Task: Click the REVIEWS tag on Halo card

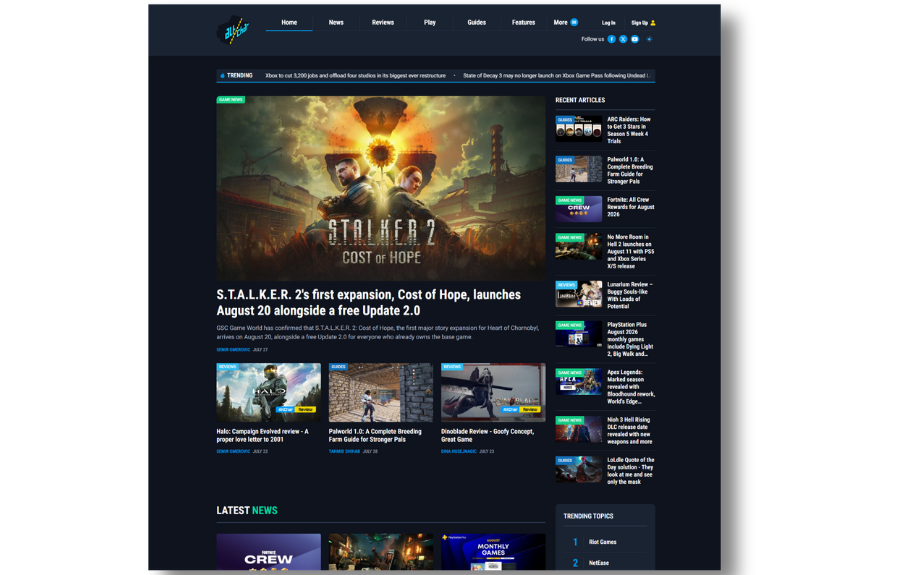Action: 227,366
